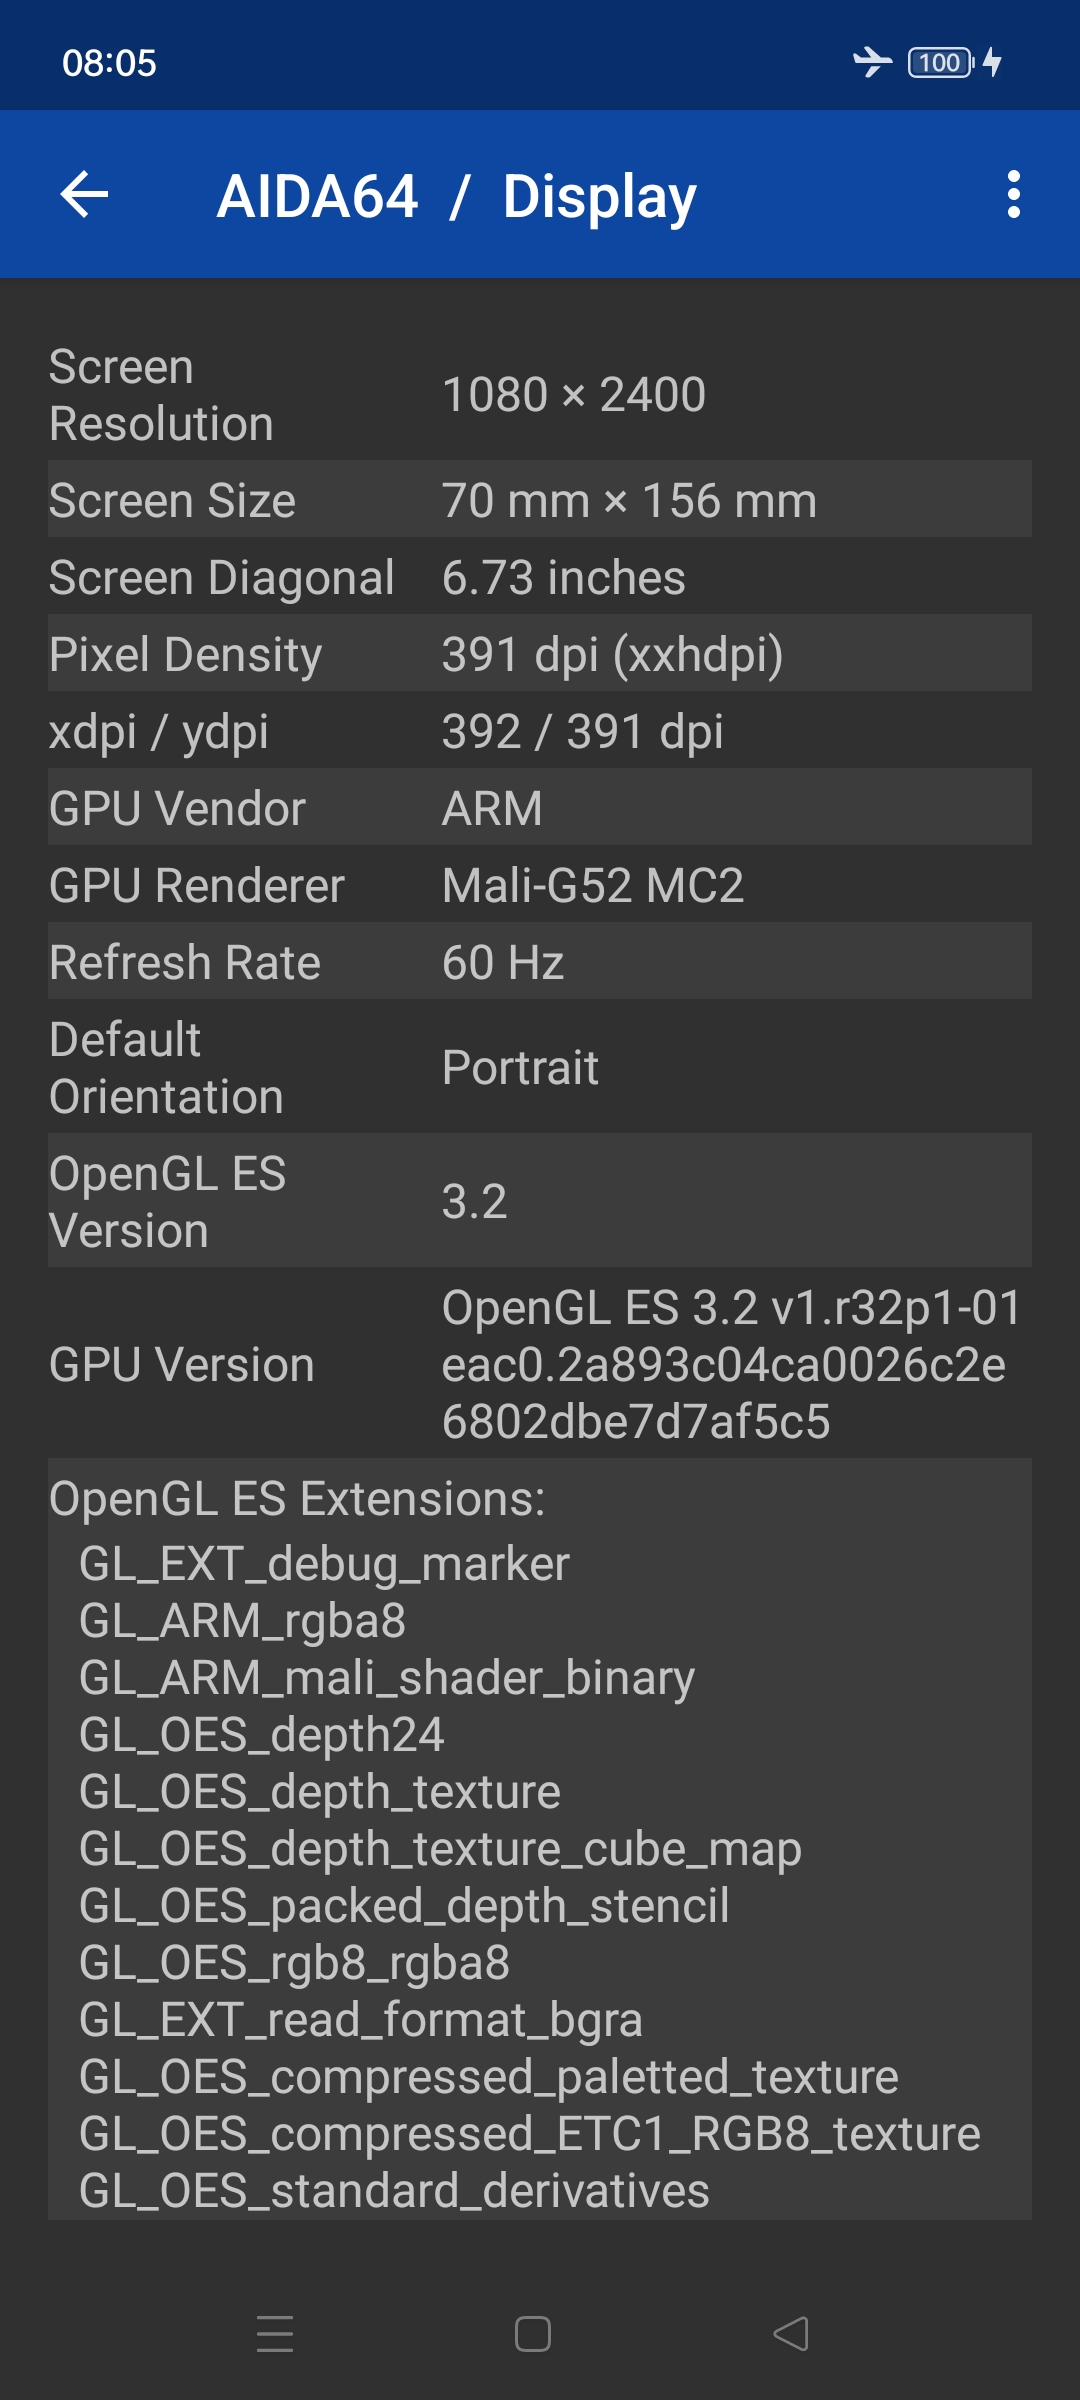1080x2400 pixels.
Task: Tap the back arrow in the header
Action: pos(85,194)
